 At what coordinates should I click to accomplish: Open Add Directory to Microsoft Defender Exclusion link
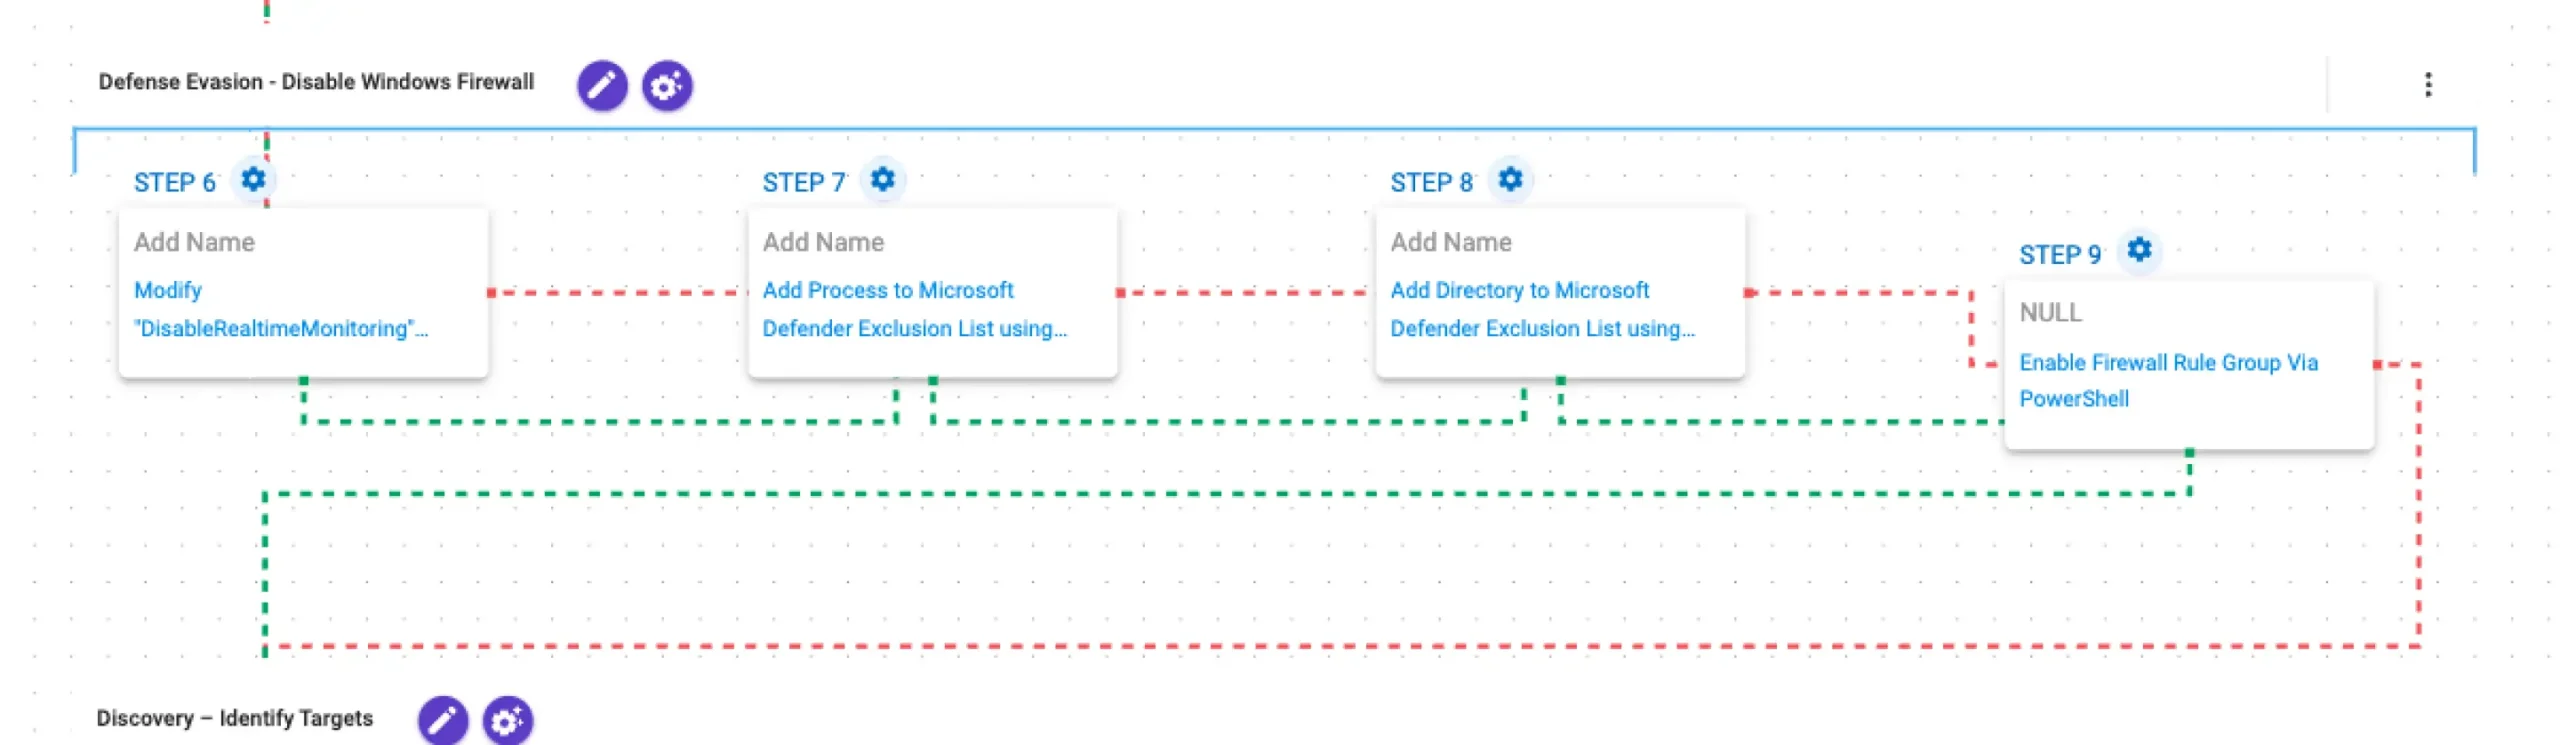point(1542,309)
